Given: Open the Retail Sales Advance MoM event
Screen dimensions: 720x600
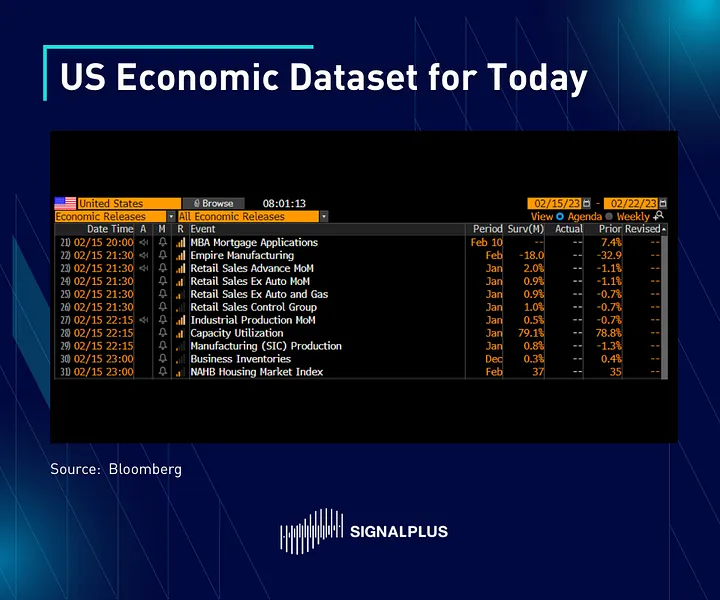Looking at the screenshot, I should [252, 268].
